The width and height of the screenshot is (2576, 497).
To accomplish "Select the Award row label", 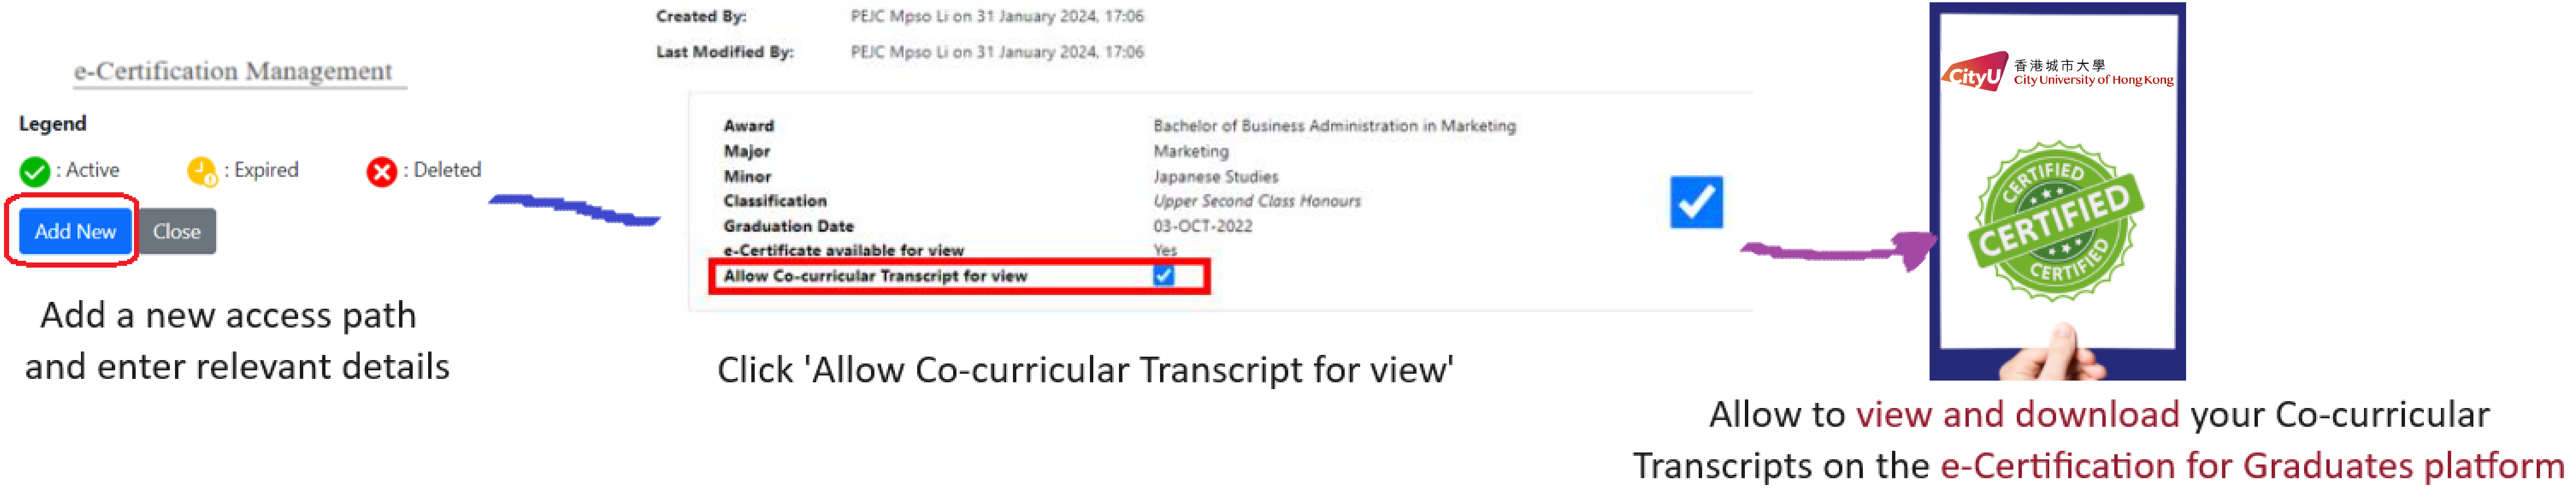I will [x=749, y=126].
